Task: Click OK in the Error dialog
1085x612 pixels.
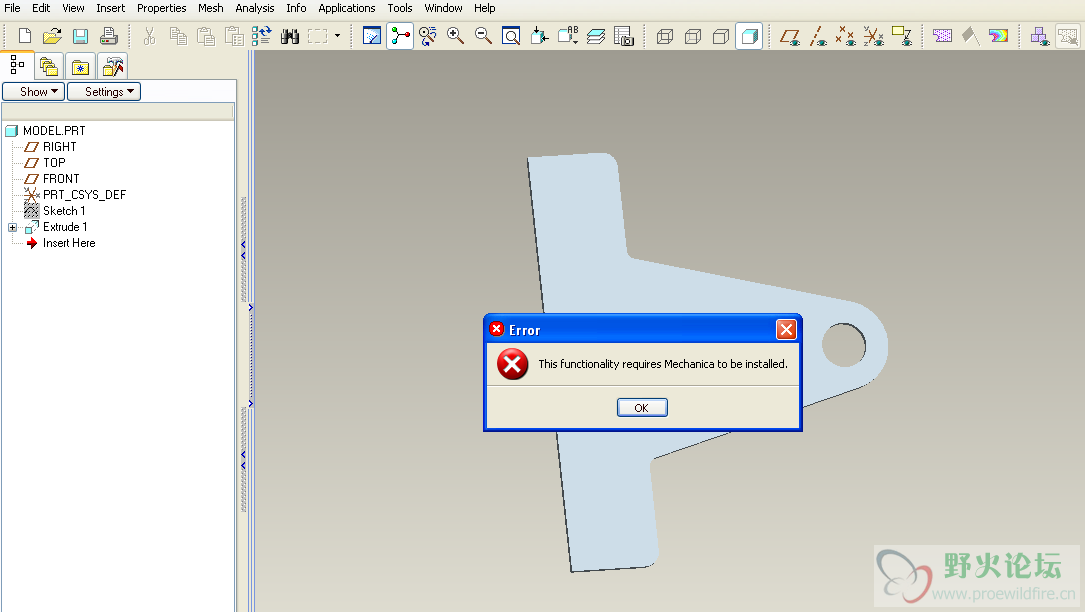Action: click(x=642, y=408)
